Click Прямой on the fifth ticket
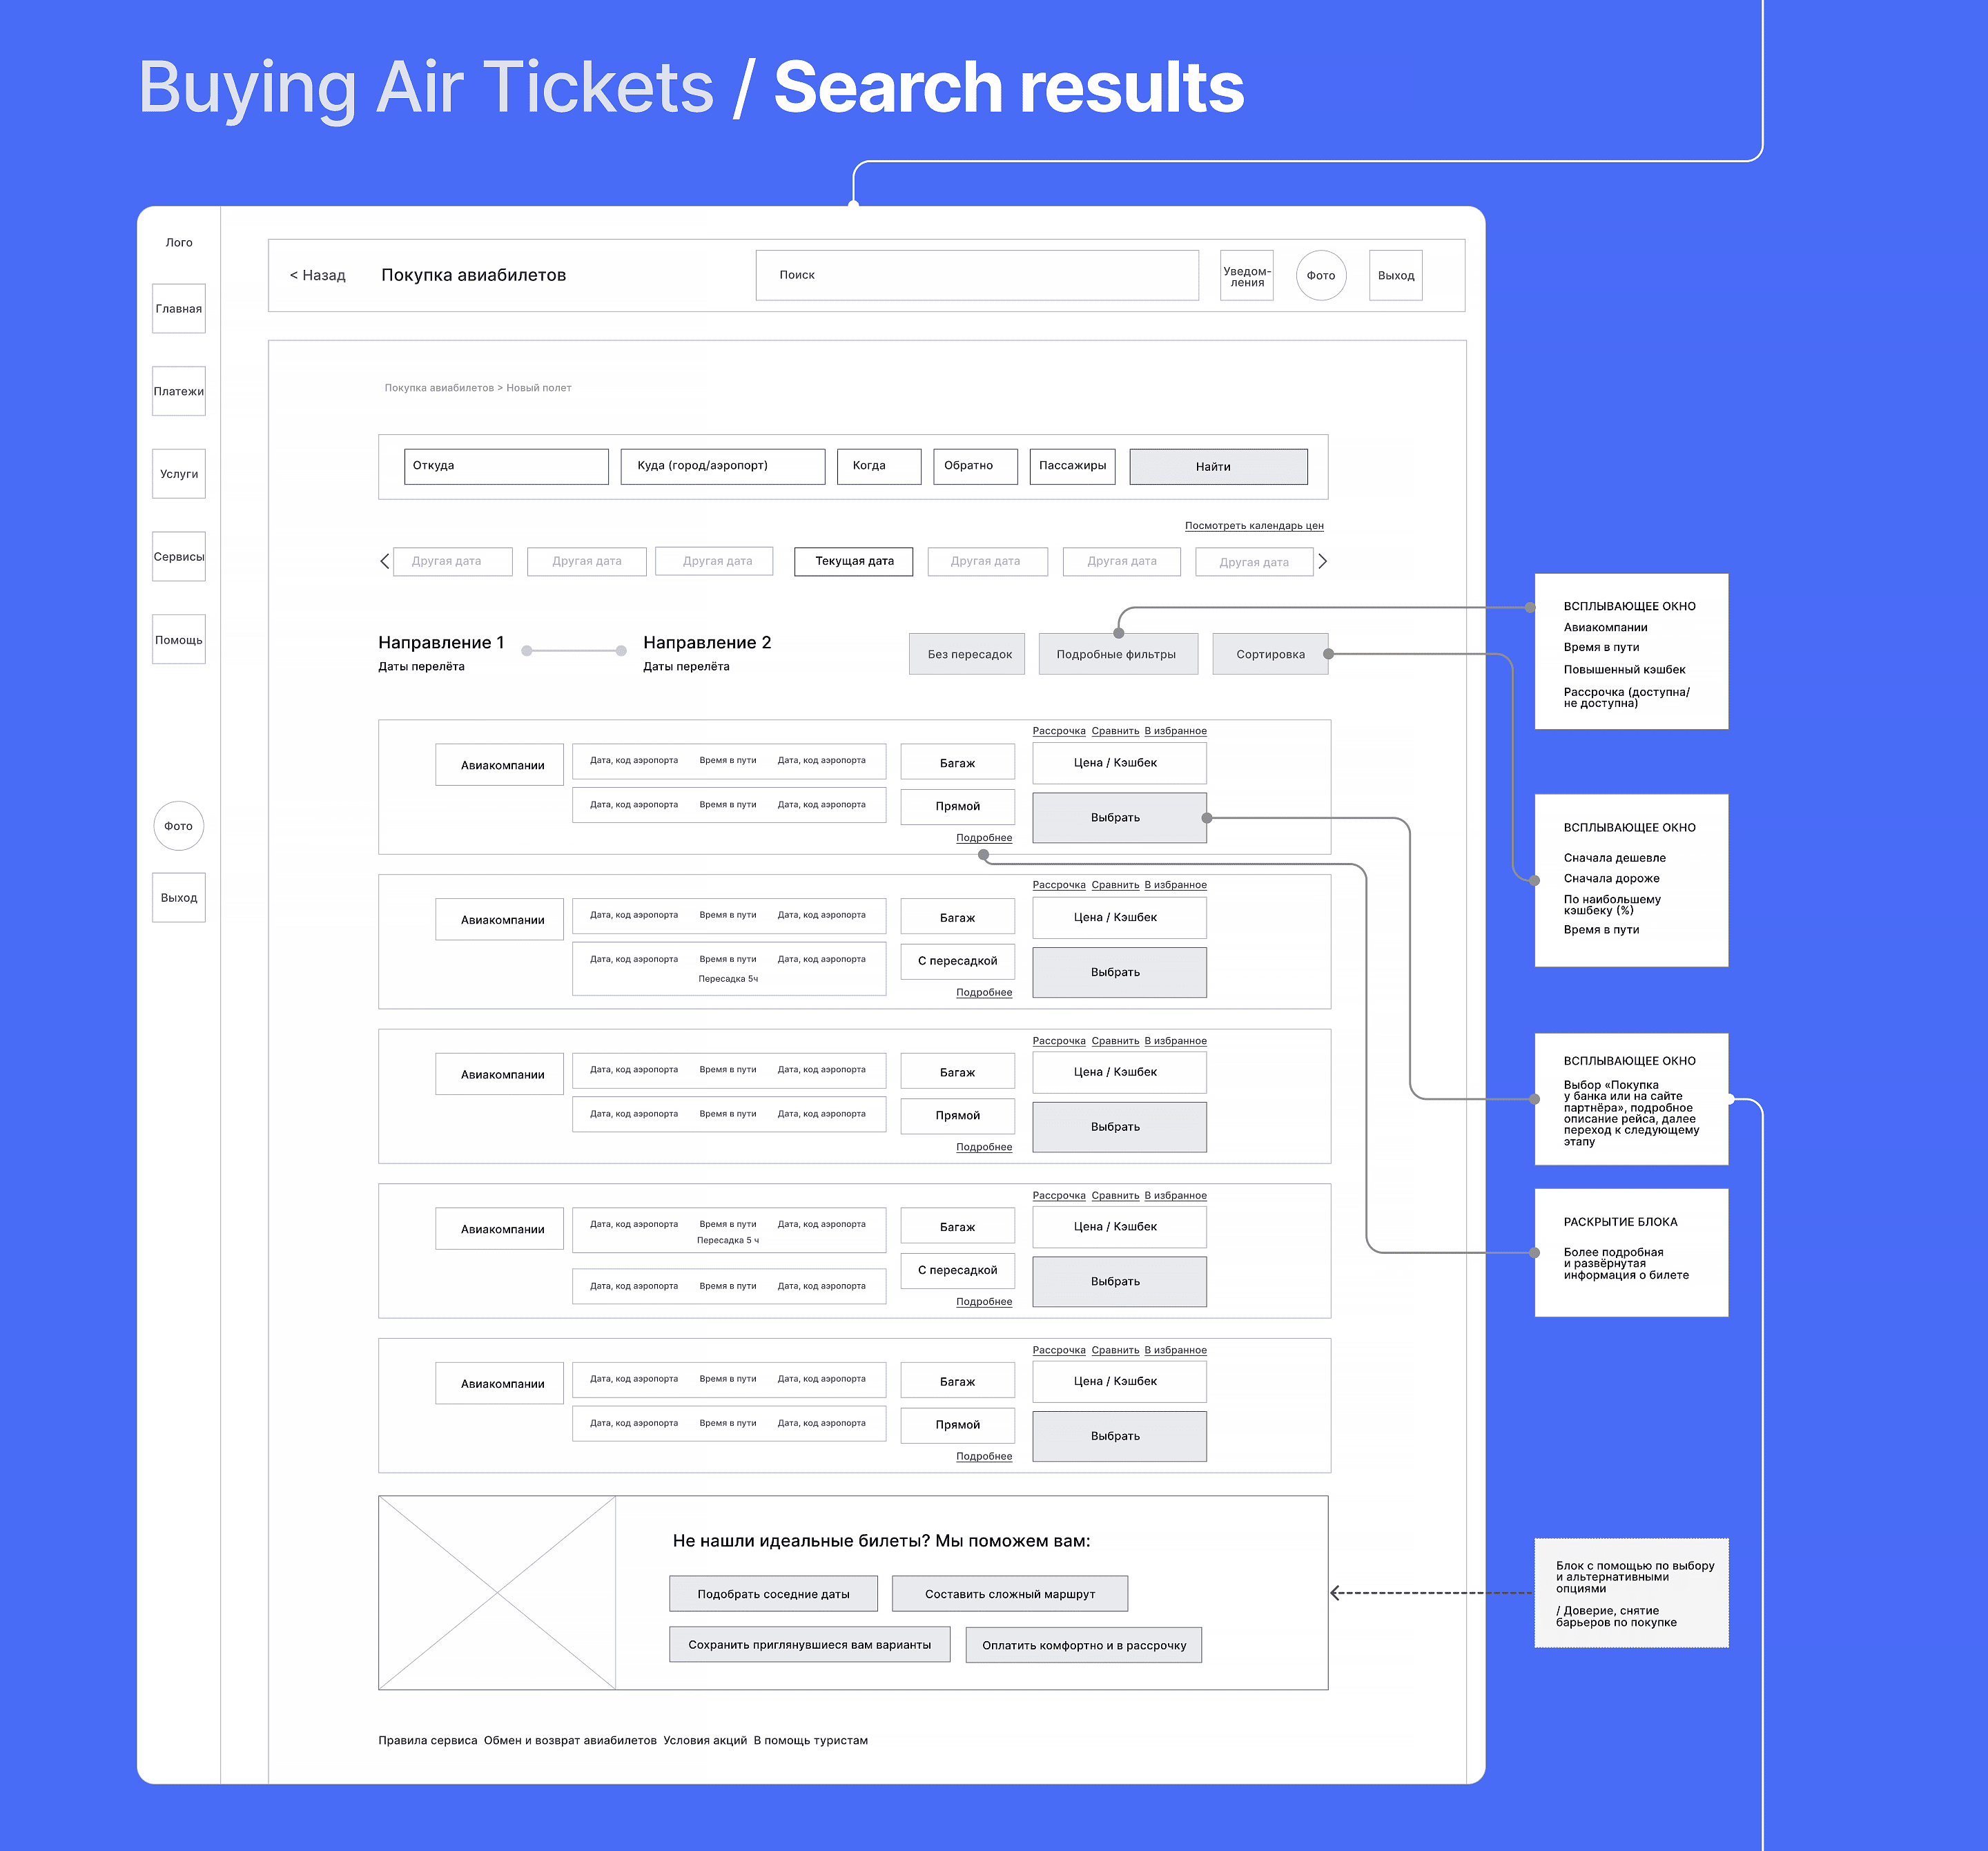1988x1851 pixels. (x=958, y=1425)
